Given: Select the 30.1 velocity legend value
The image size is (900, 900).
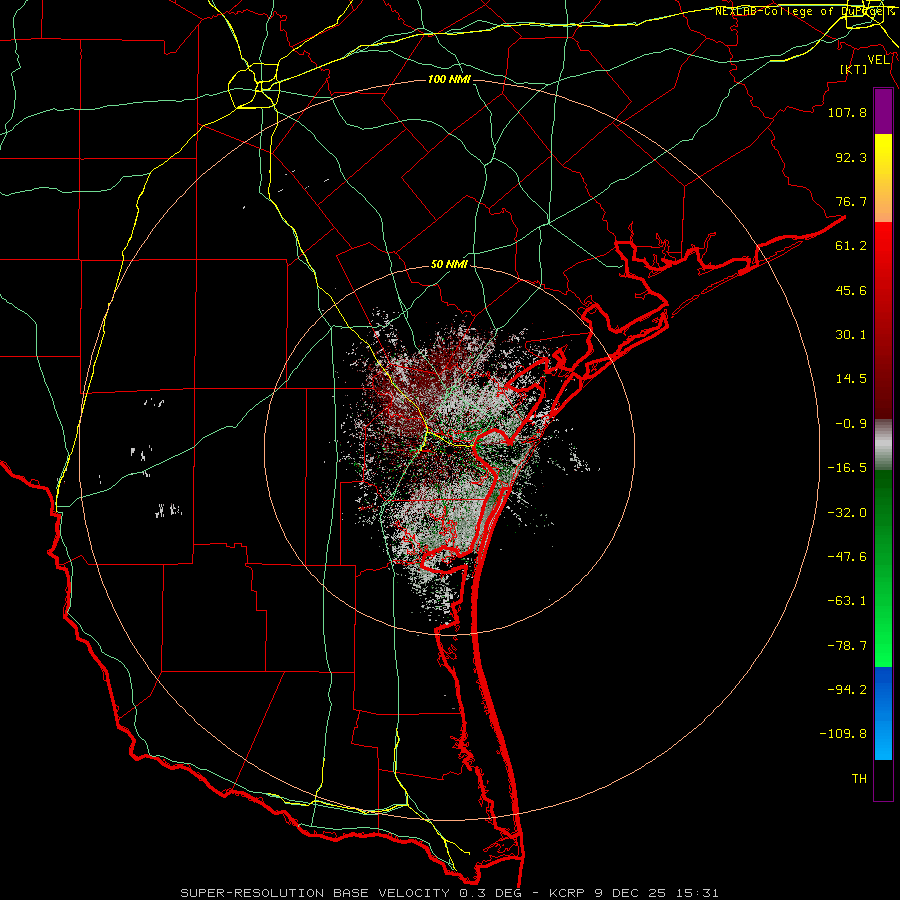Looking at the screenshot, I should [851, 335].
